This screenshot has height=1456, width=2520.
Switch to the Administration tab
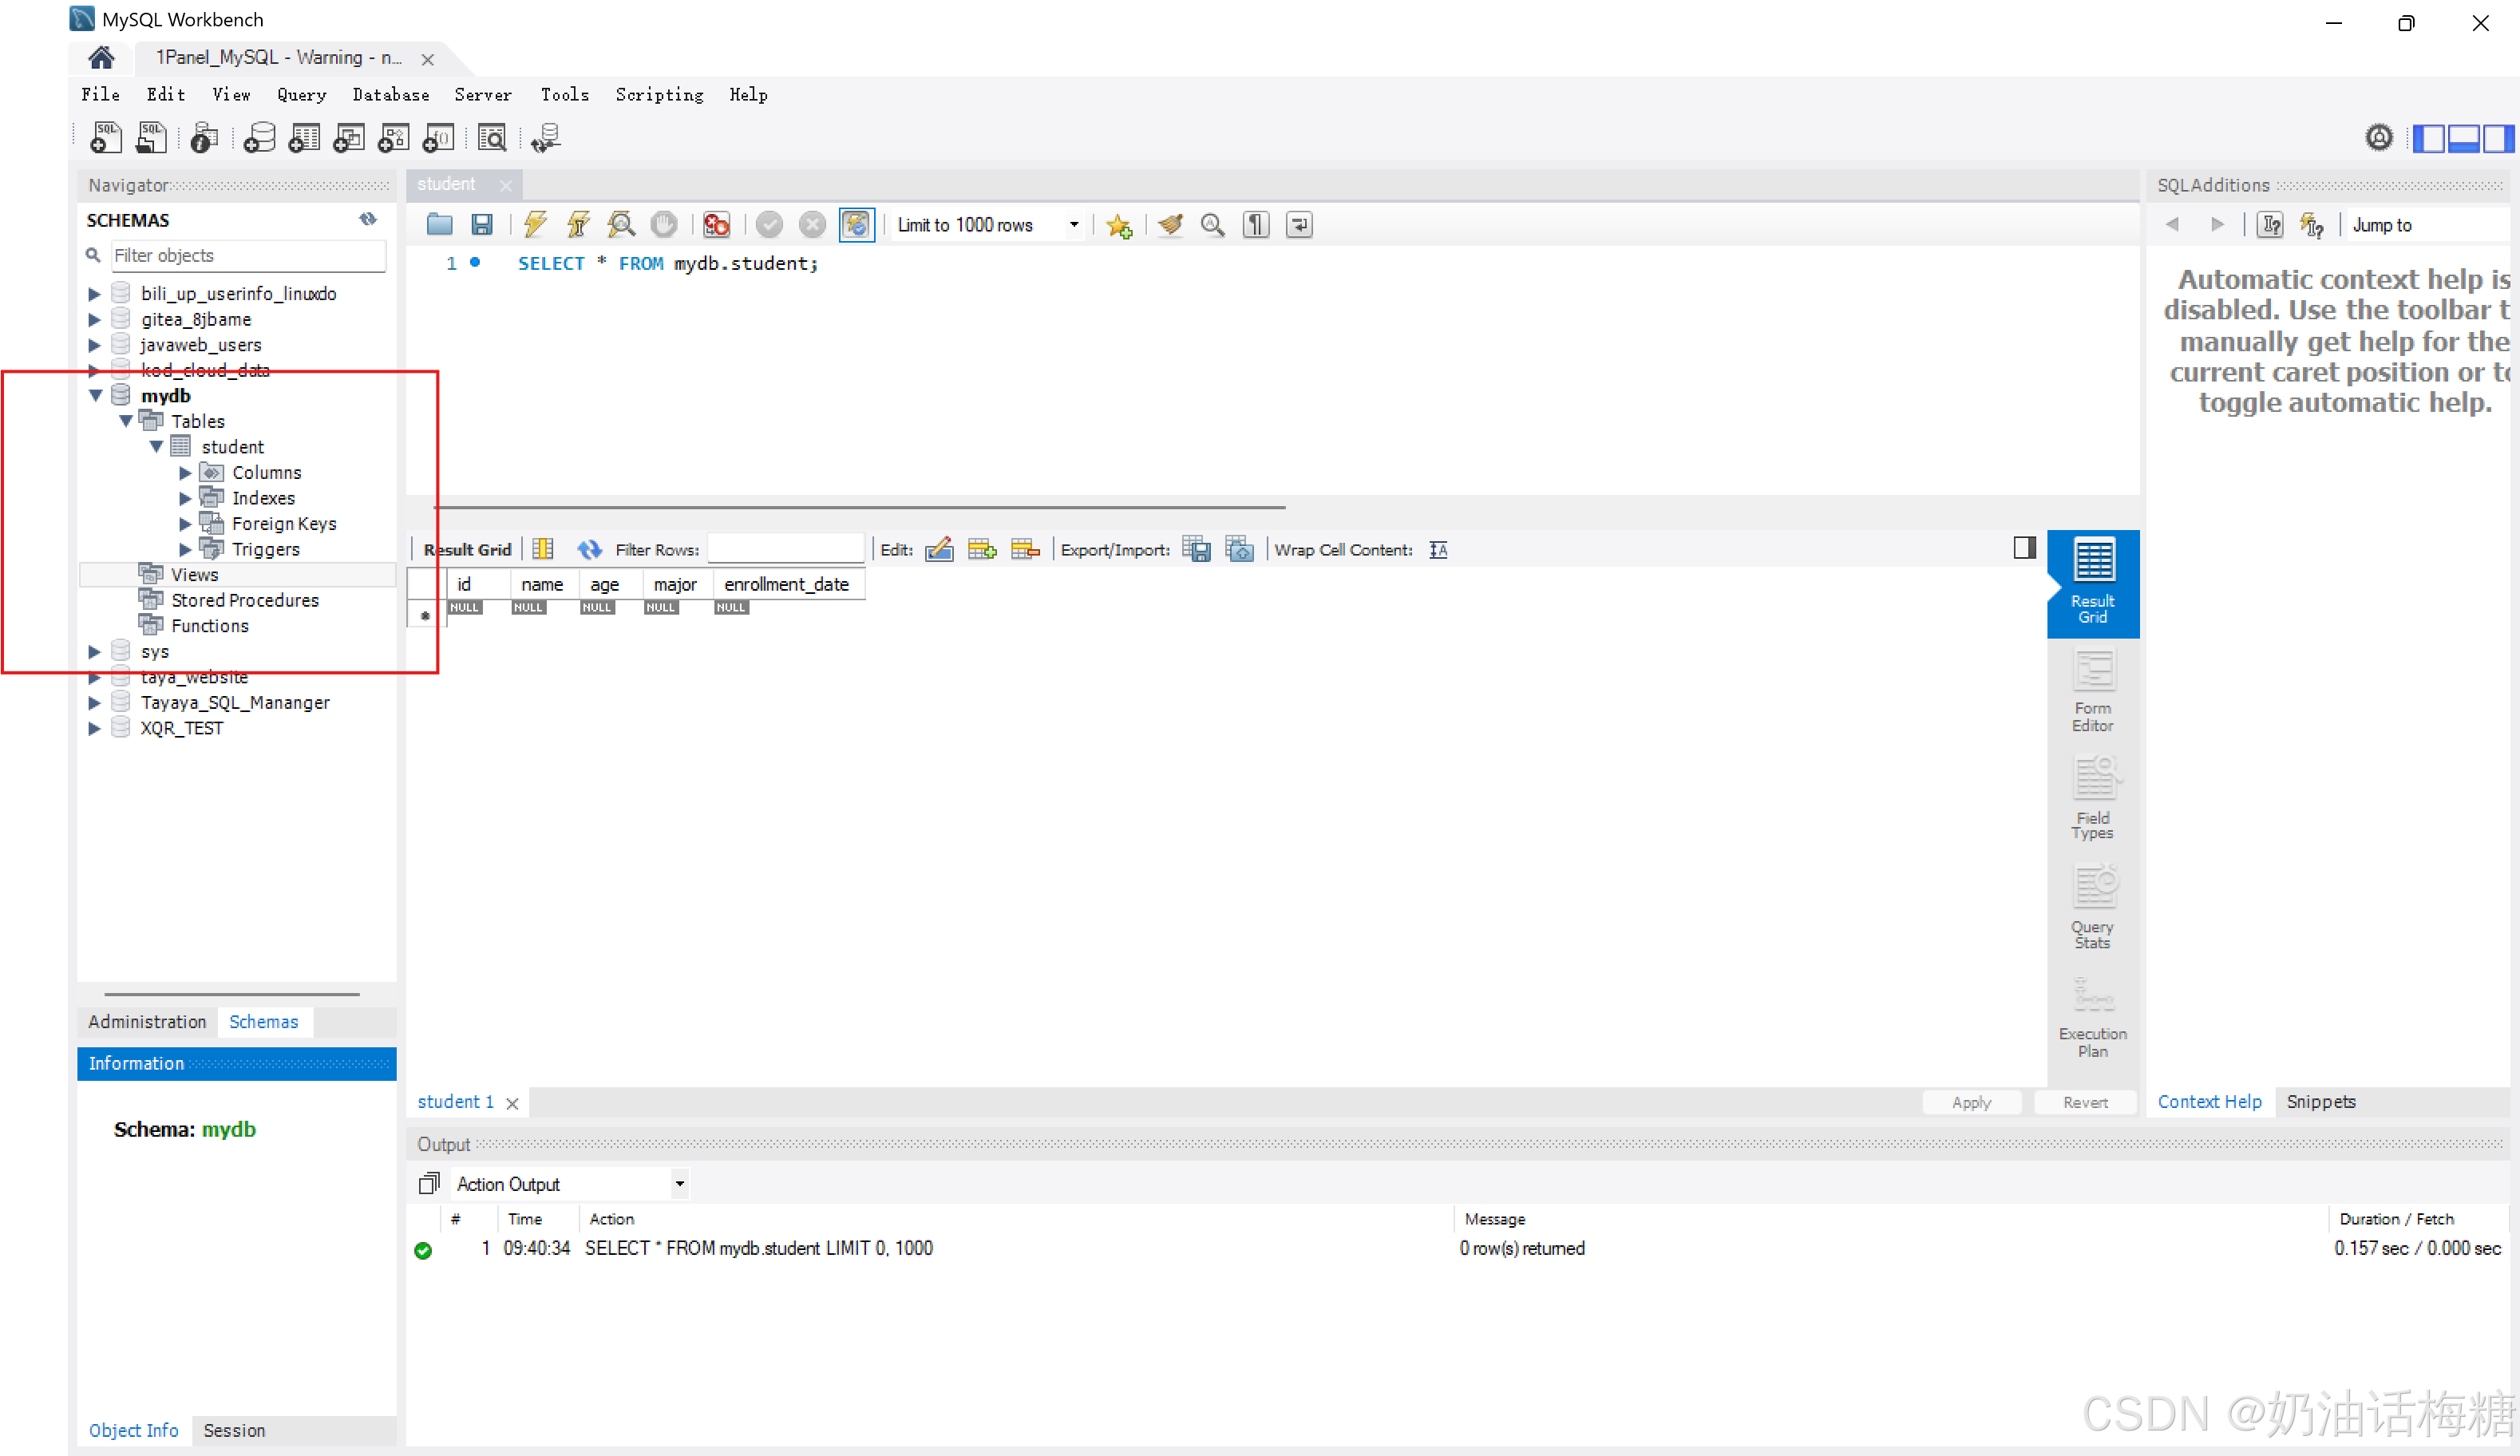(147, 1021)
